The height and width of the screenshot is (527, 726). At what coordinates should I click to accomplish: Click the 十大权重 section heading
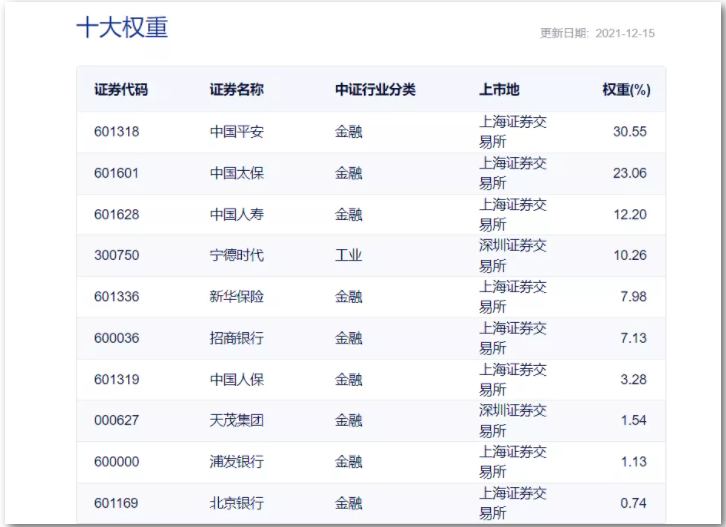click(122, 28)
